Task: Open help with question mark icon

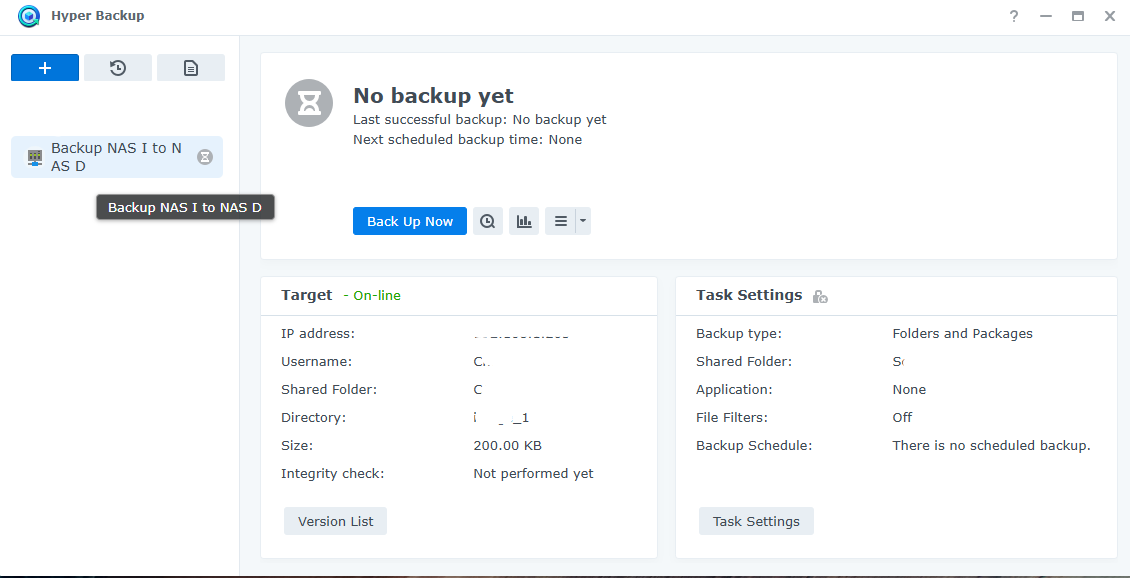Action: coord(1014,16)
